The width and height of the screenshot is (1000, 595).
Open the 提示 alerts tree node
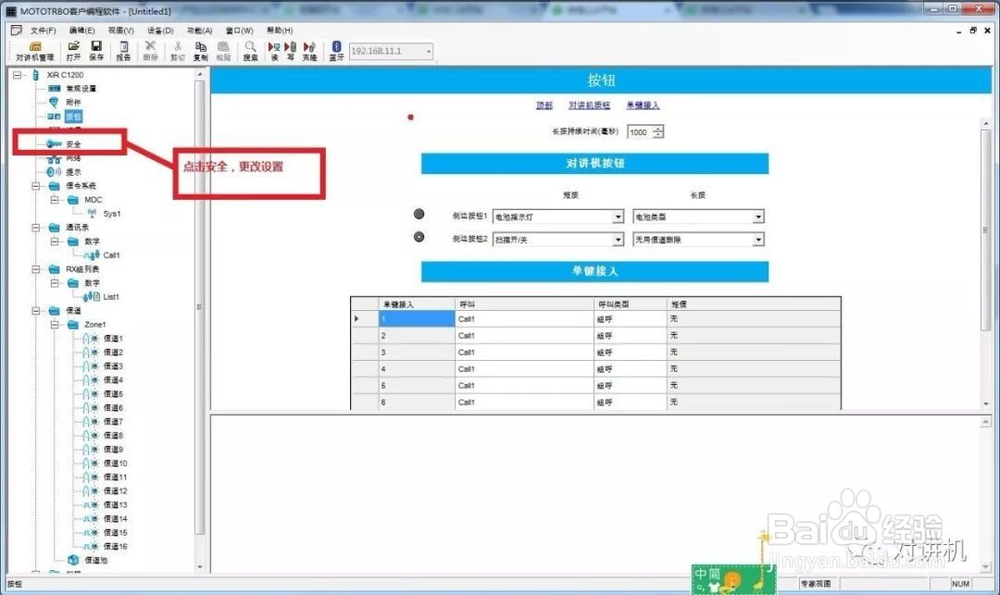click(73, 172)
